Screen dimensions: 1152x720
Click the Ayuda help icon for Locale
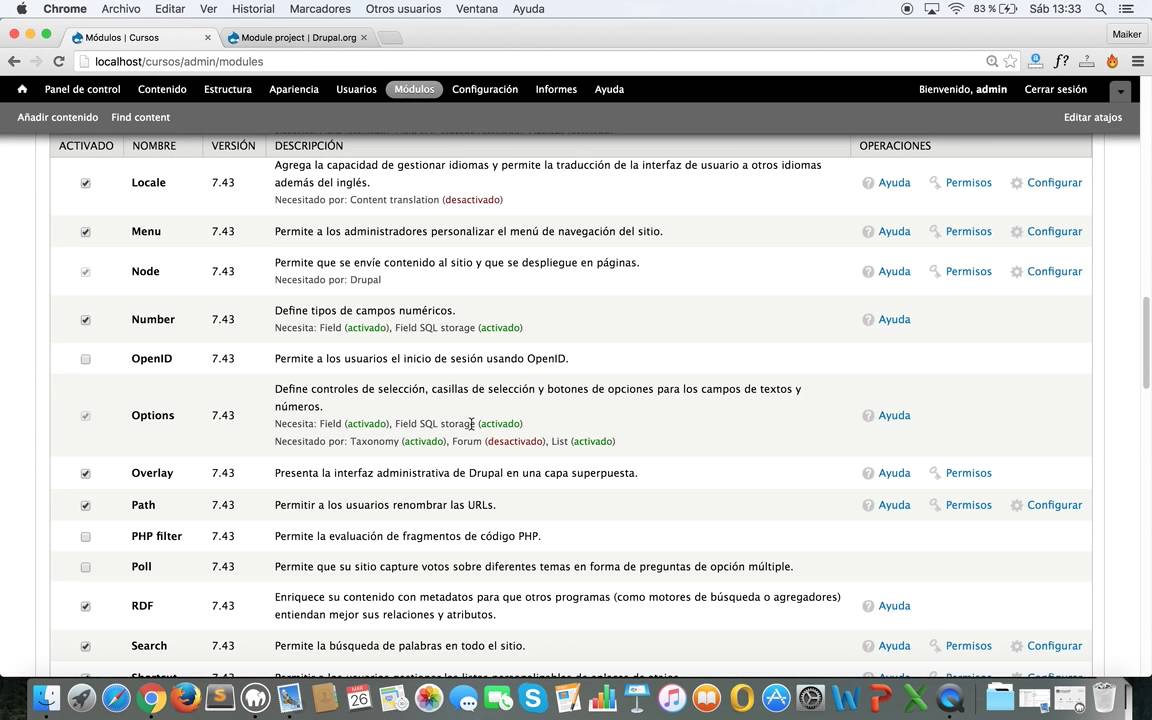(868, 183)
